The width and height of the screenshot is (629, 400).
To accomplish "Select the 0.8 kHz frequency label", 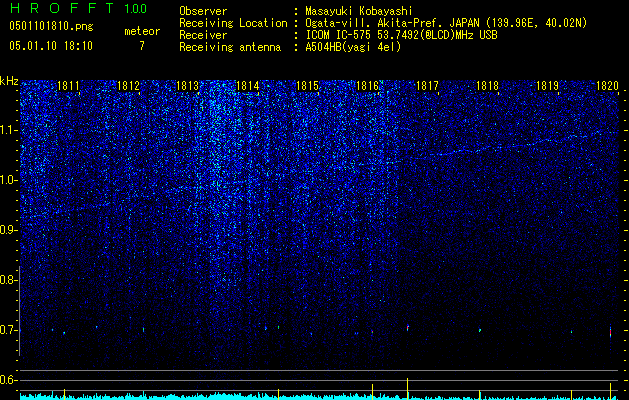I will click(x=9, y=280).
